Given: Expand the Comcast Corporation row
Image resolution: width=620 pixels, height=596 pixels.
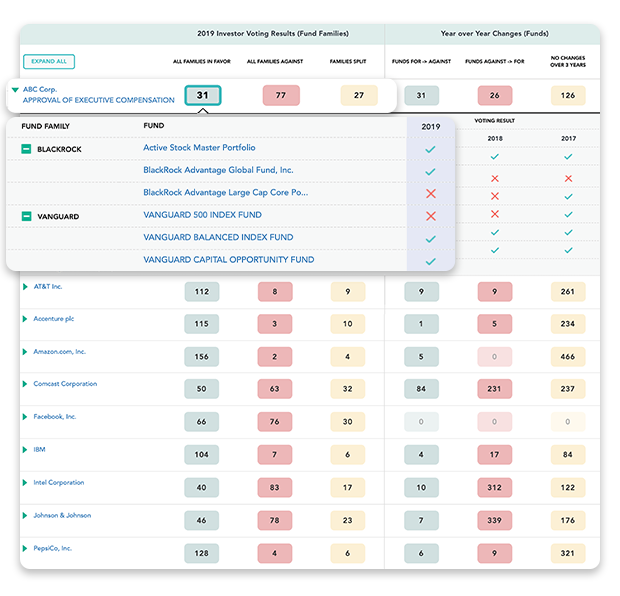Looking at the screenshot, I should click(x=25, y=384).
